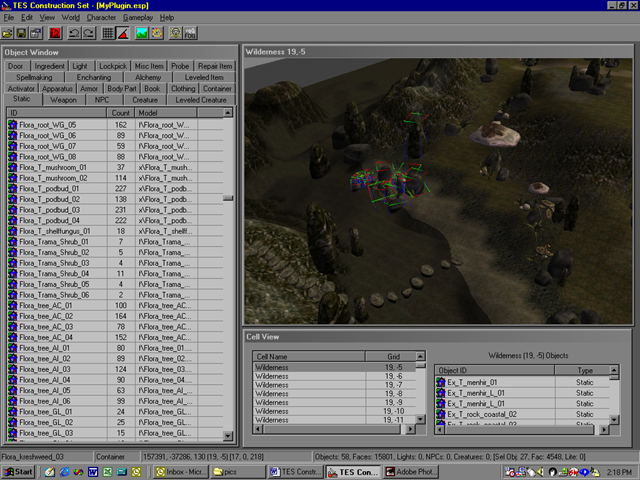Open the World menu
Viewport: 640px width, 480px height.
[70, 18]
